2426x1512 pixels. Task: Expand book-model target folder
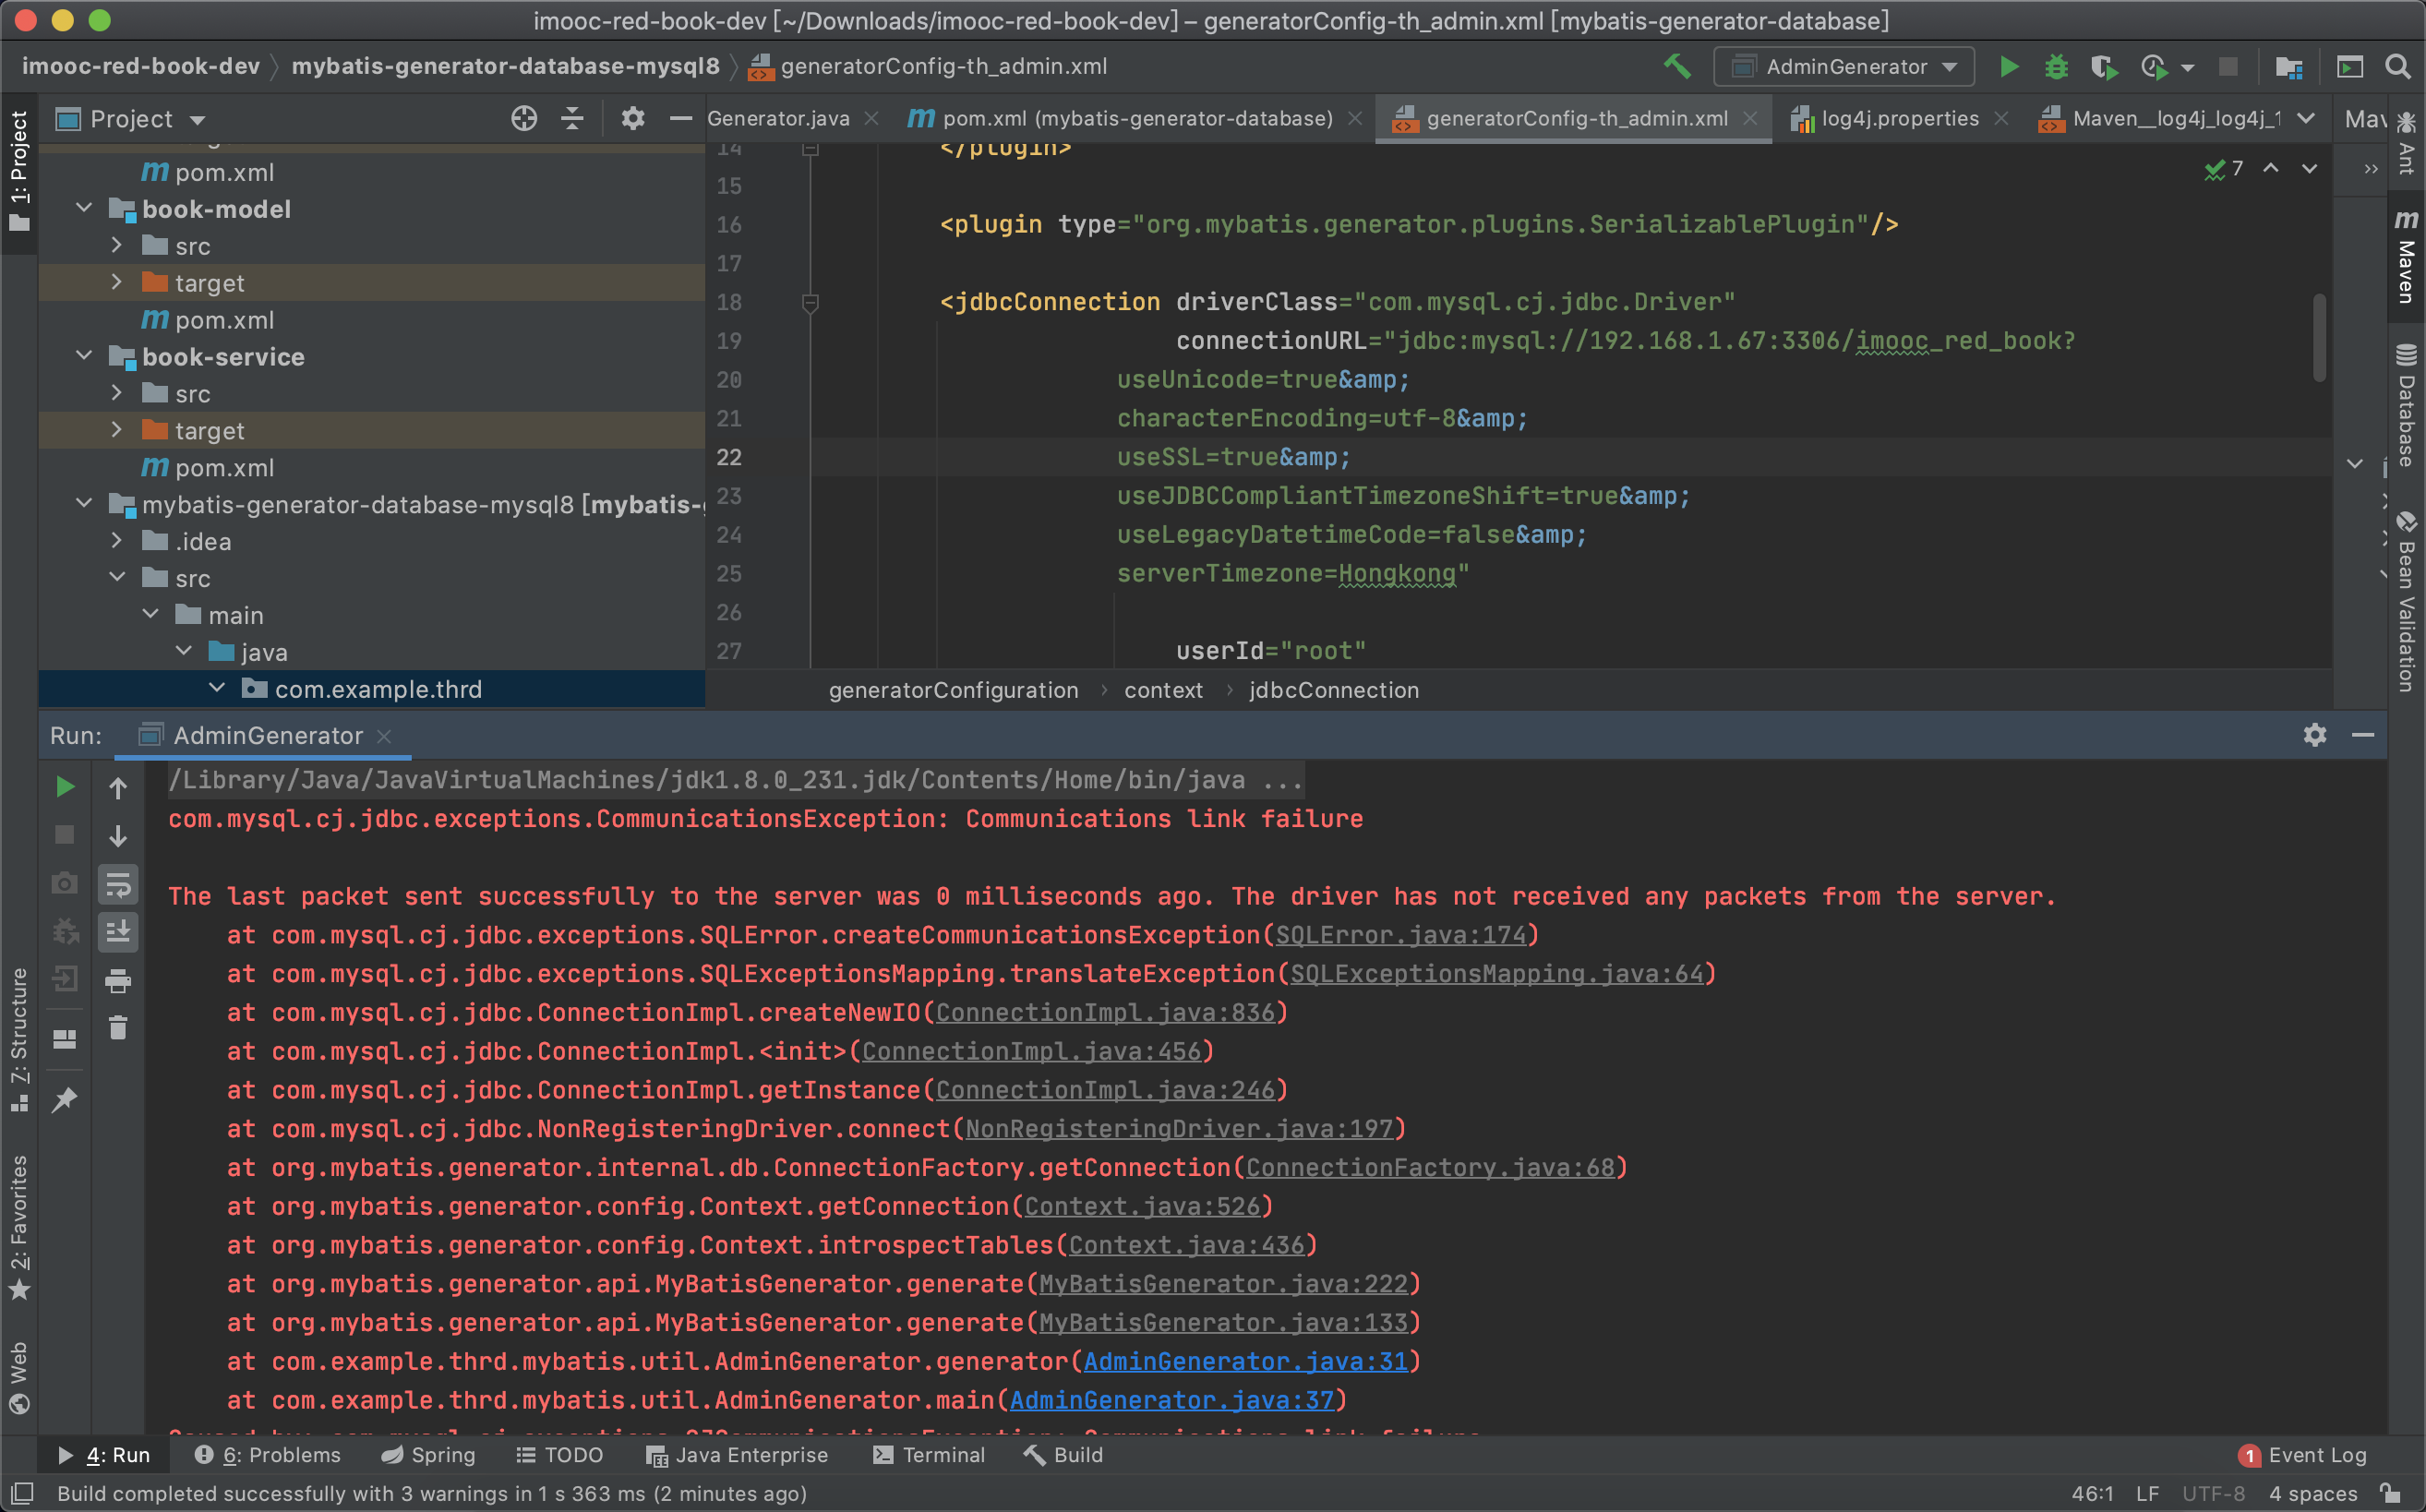tap(117, 283)
